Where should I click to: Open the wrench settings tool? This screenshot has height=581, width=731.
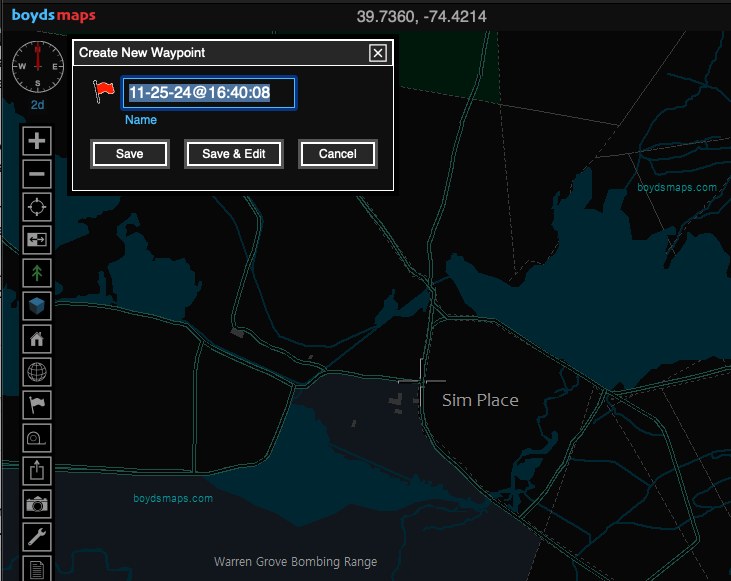[37, 537]
